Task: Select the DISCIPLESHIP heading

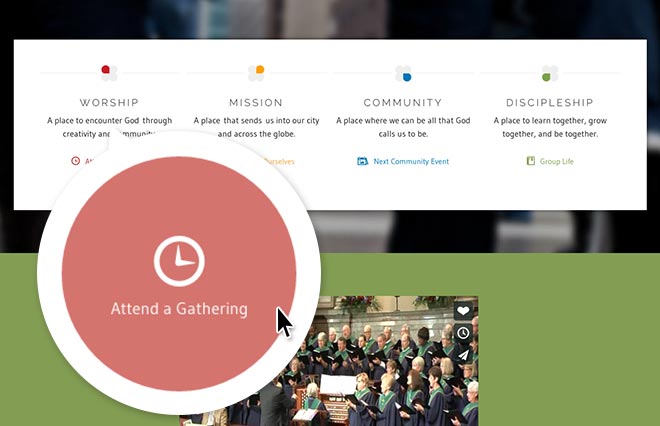Action: click(550, 102)
